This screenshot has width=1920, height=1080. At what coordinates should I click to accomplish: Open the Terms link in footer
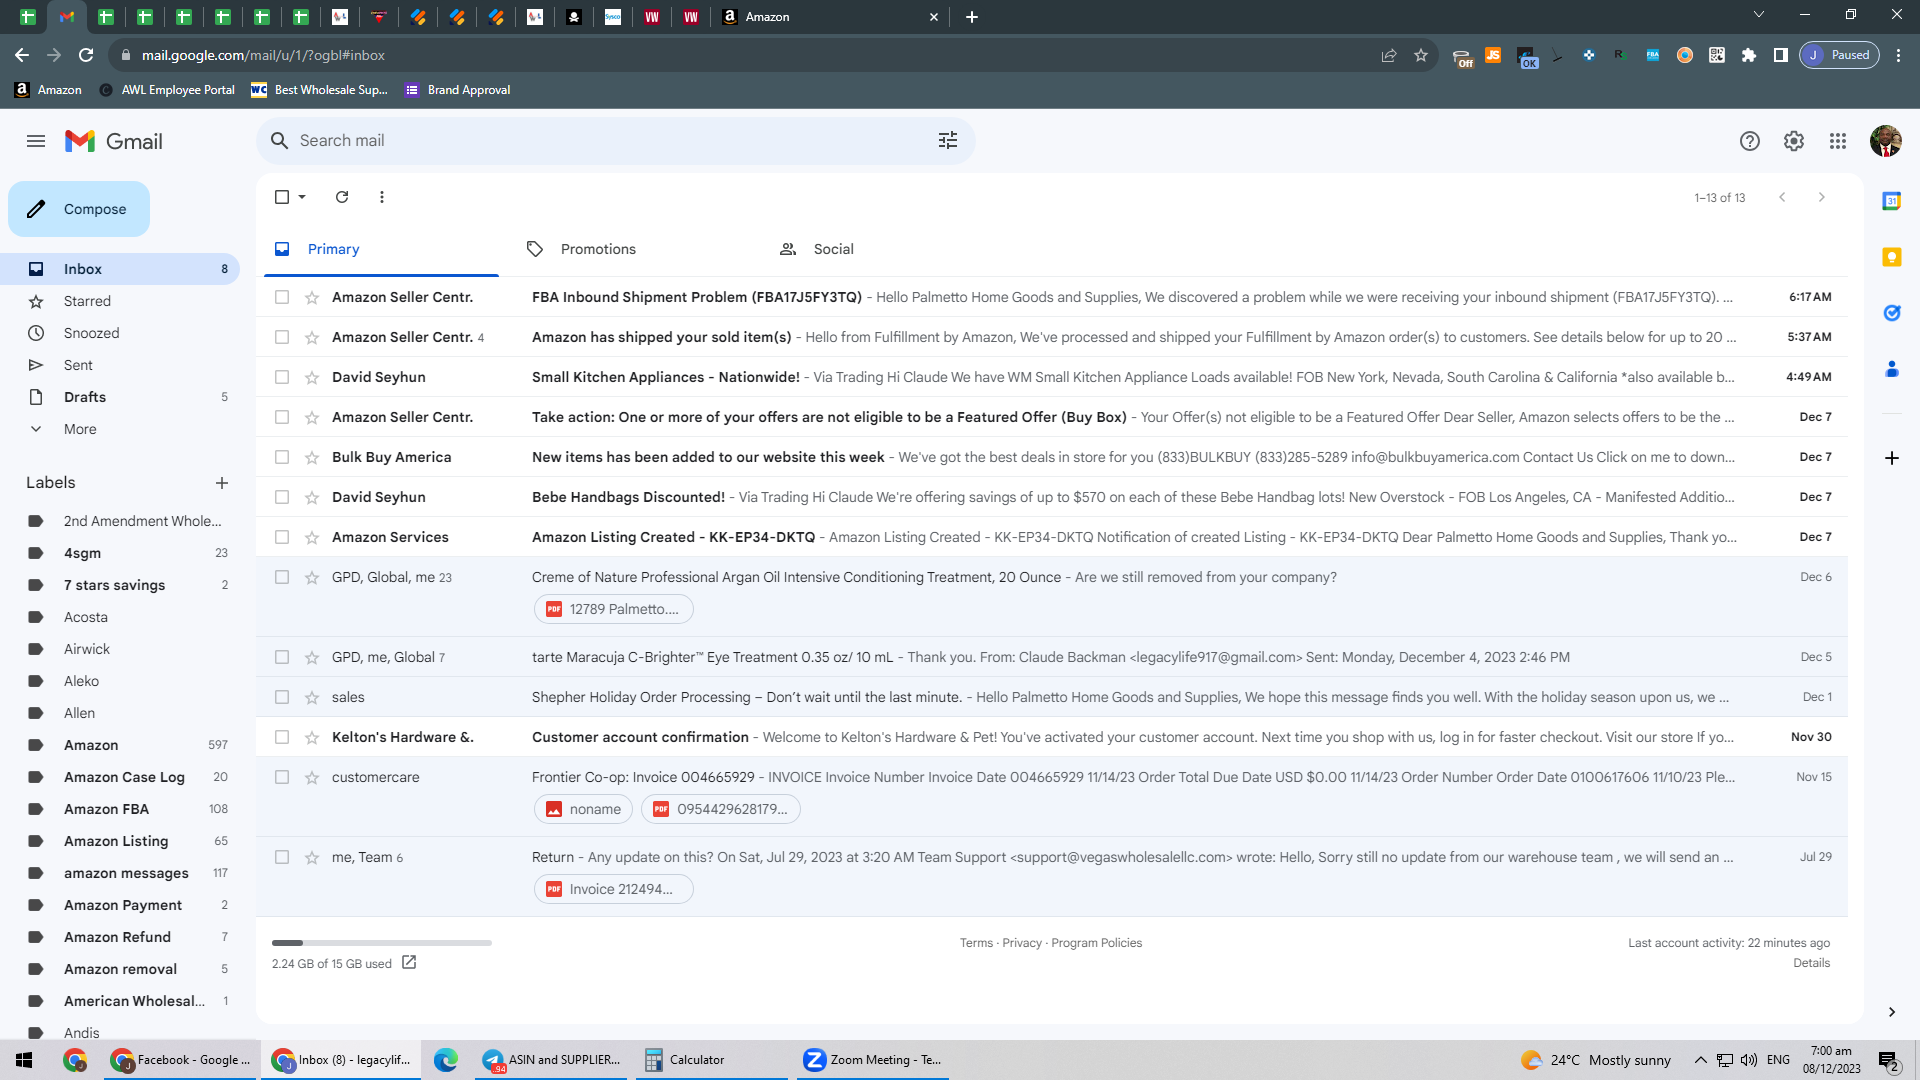976,943
